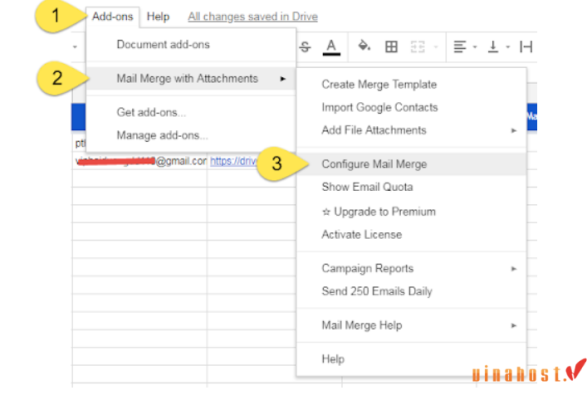
Task: Expand the vertical align dropdown arrow
Action: [508, 47]
